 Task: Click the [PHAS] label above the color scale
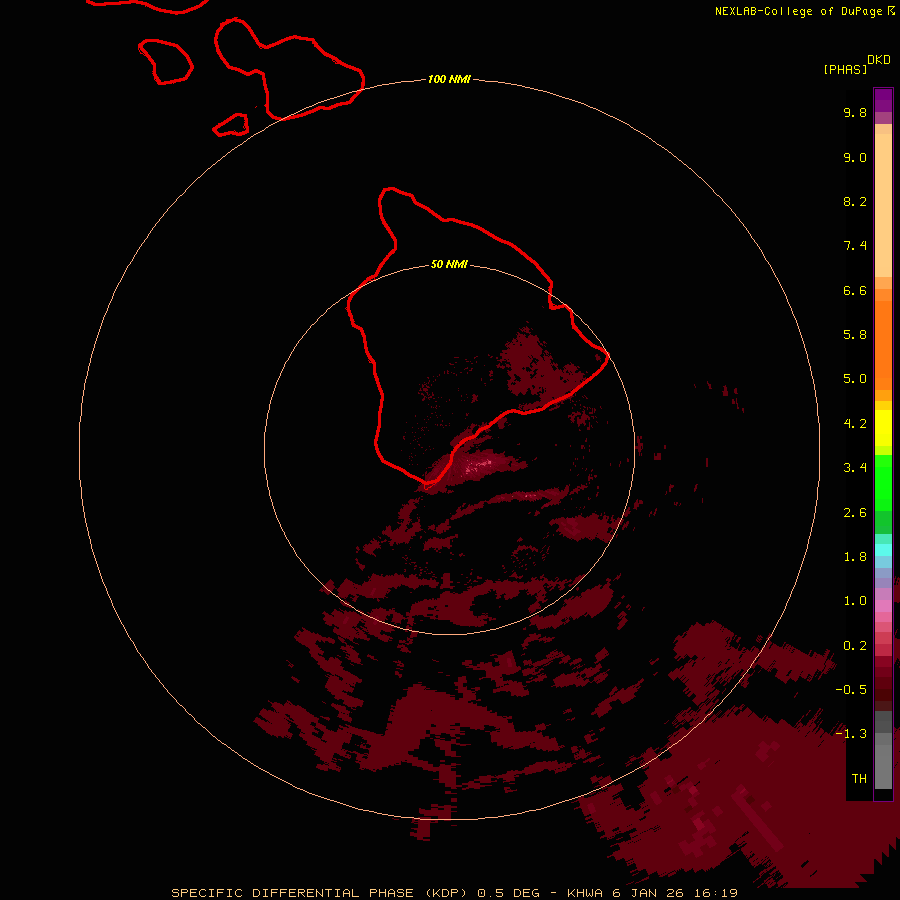845,69
